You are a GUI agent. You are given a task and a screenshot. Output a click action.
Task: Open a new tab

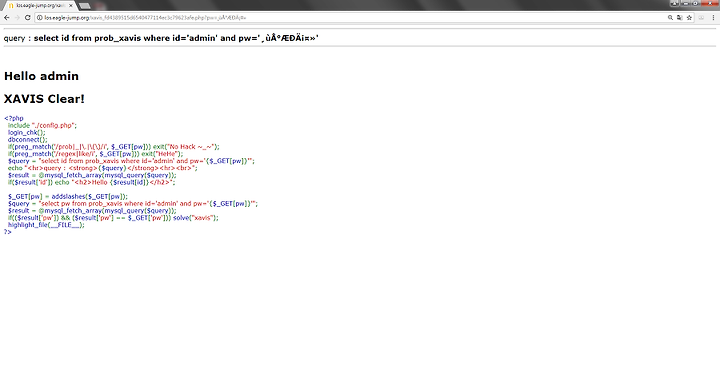point(84,6)
